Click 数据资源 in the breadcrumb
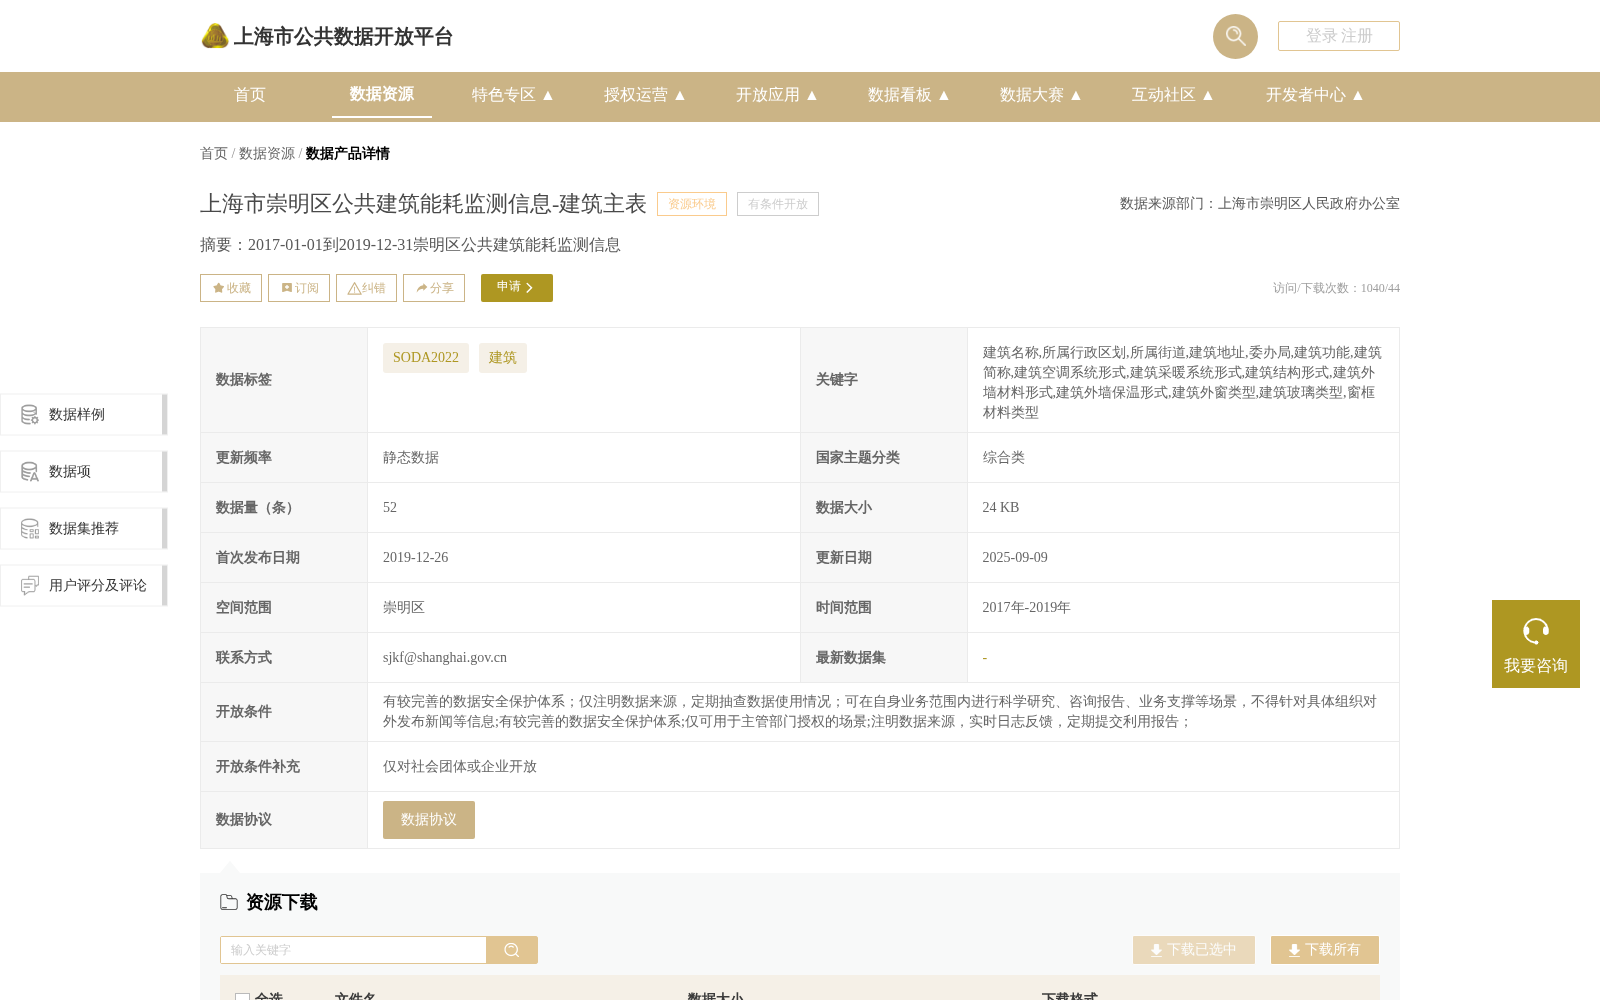The width and height of the screenshot is (1600, 1000). (267, 154)
